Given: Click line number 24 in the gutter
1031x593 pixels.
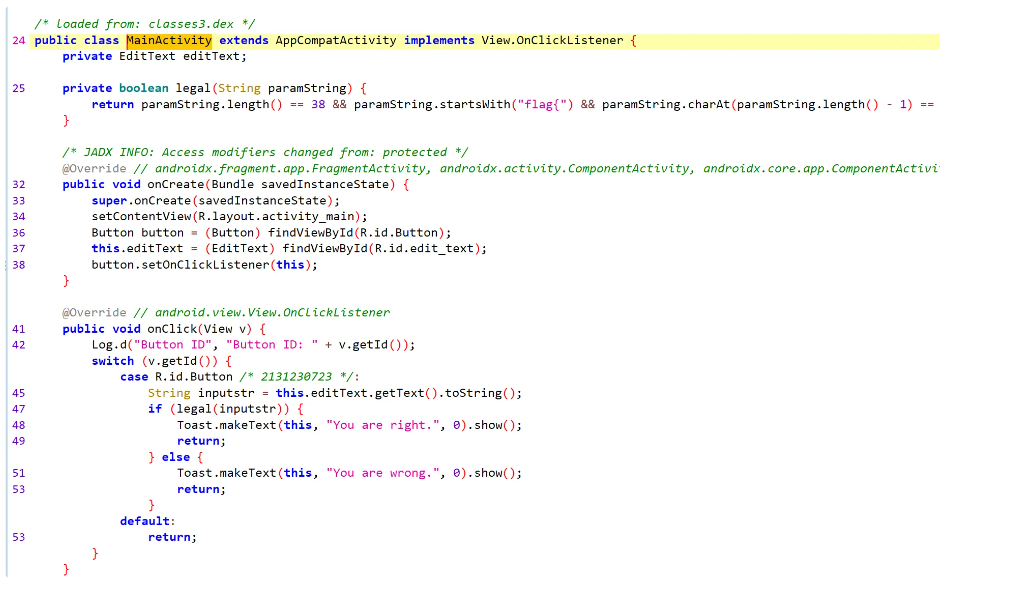Looking at the screenshot, I should pyautogui.click(x=18, y=41).
